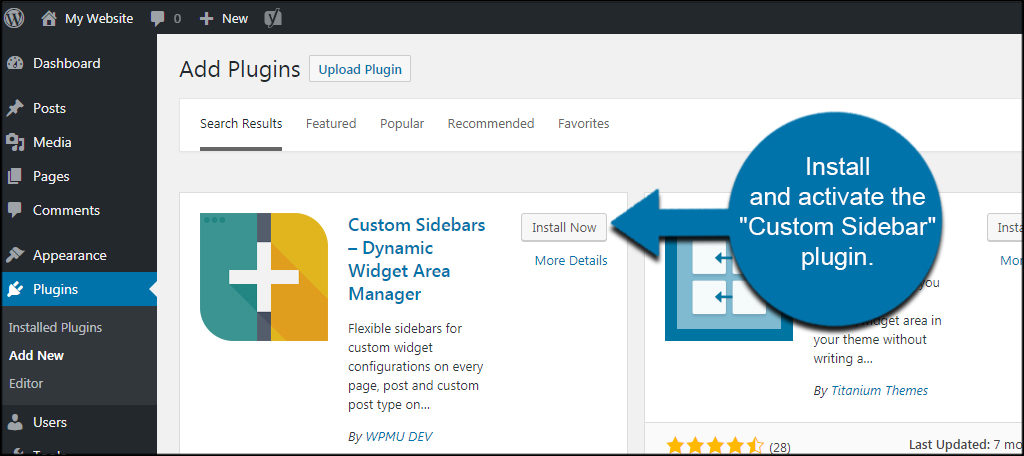Screen dimensions: 1024x456
Task: Open the Yoast SEO icon in admin bar
Action: pos(273,18)
